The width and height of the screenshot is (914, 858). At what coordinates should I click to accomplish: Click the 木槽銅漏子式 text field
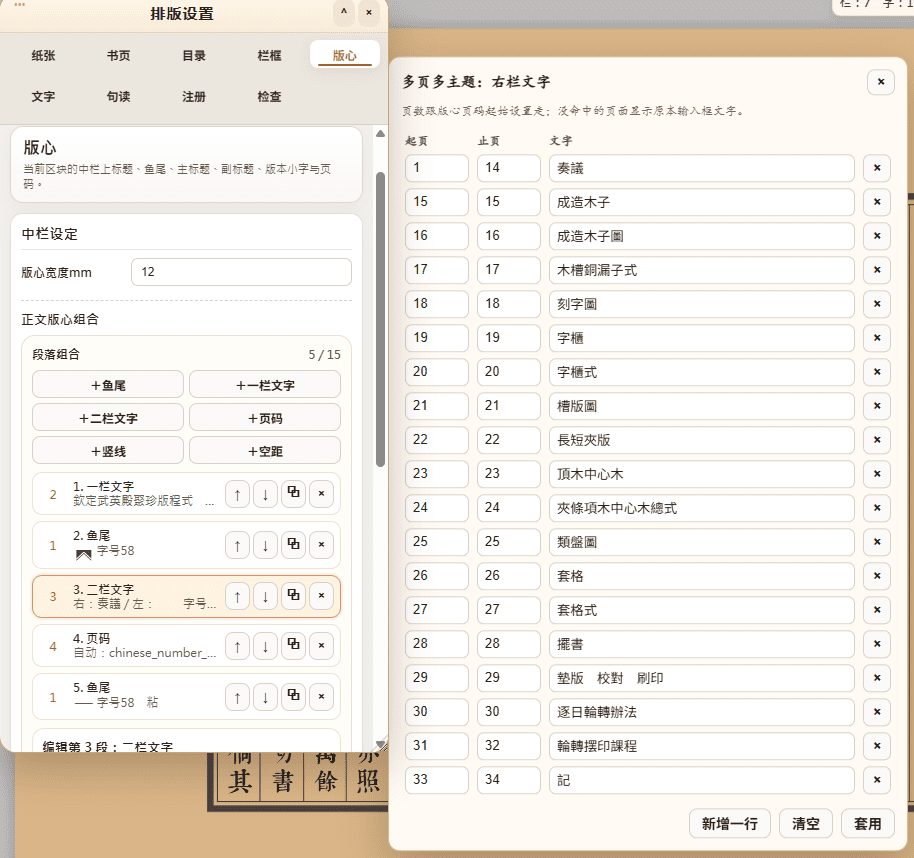[702, 270]
